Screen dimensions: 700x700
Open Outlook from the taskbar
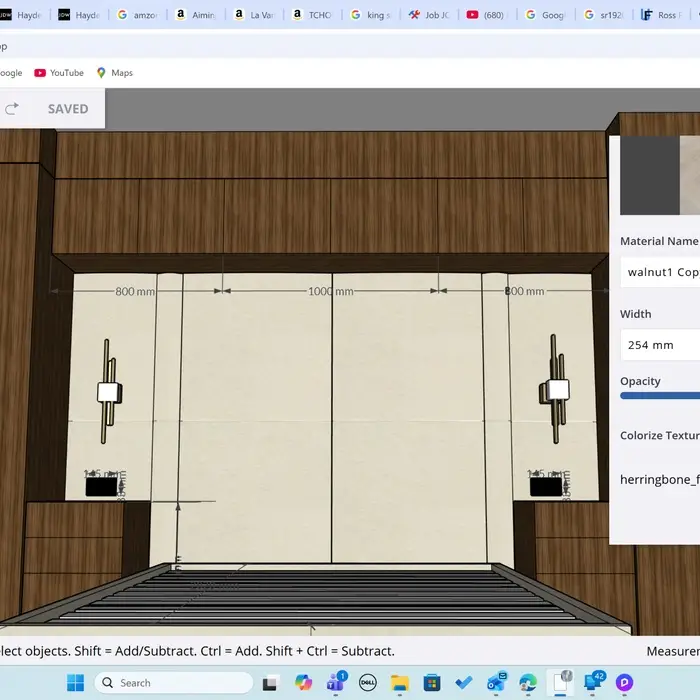point(496,683)
